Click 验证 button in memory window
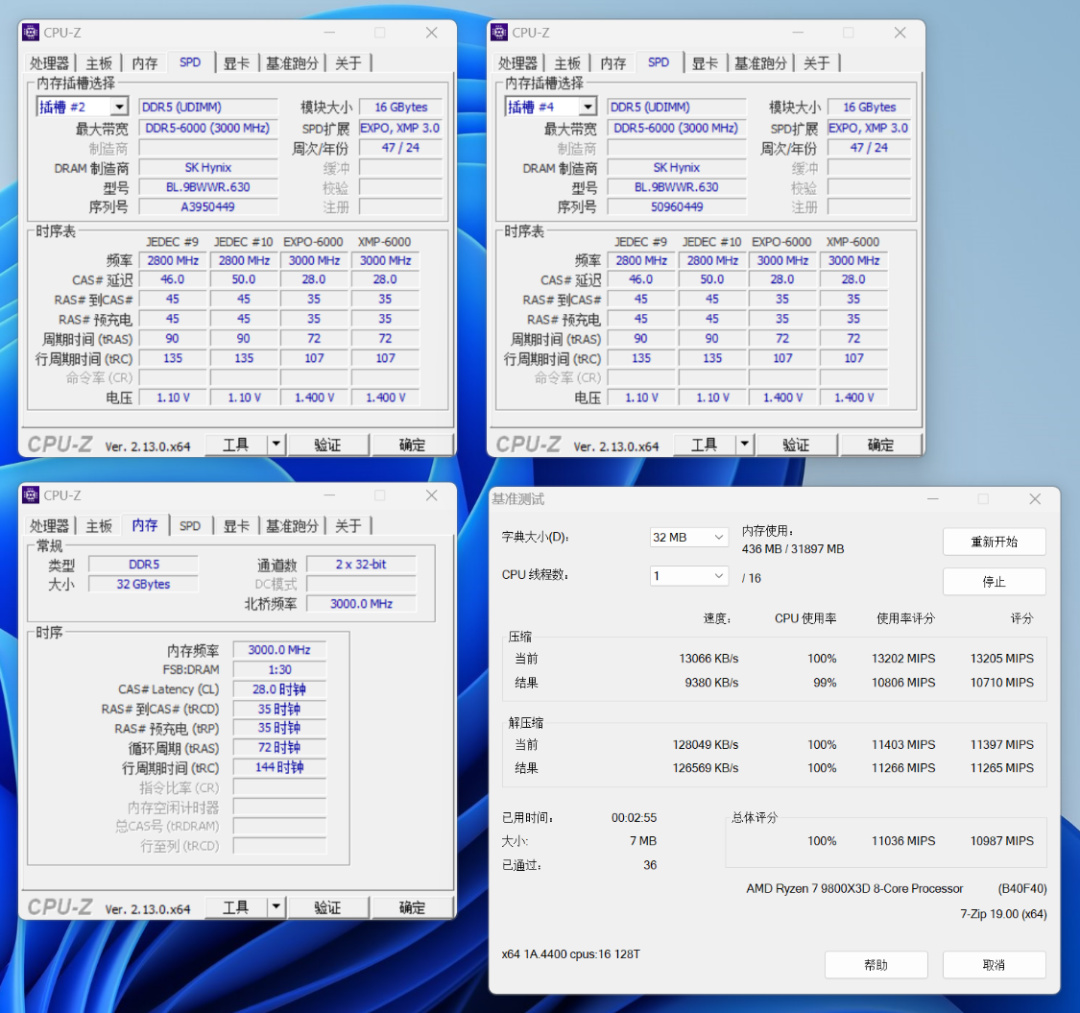Screen dimensions: 1080x1013 328,907
